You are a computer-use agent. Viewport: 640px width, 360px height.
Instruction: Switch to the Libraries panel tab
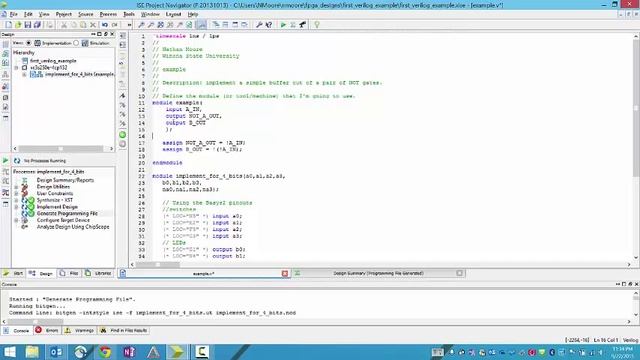(x=98, y=273)
